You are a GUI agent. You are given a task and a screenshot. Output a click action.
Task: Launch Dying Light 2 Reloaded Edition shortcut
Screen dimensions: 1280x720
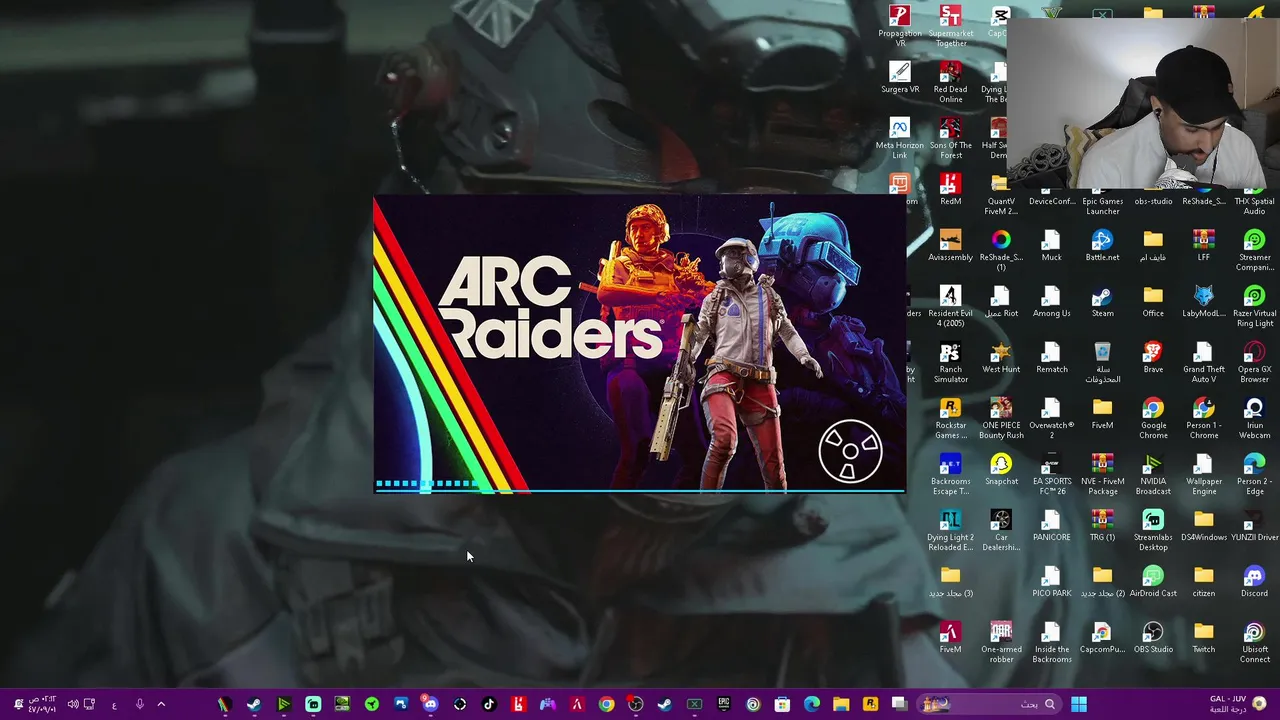pos(950,529)
